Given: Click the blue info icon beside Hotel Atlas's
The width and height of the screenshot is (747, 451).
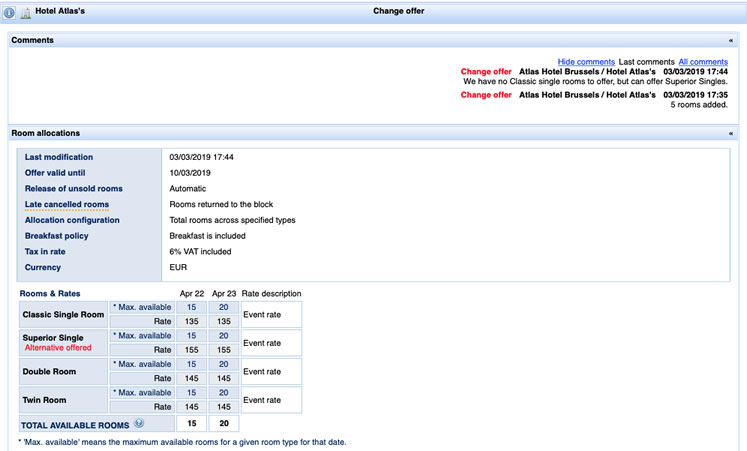Looking at the screenshot, I should tap(10, 13).
